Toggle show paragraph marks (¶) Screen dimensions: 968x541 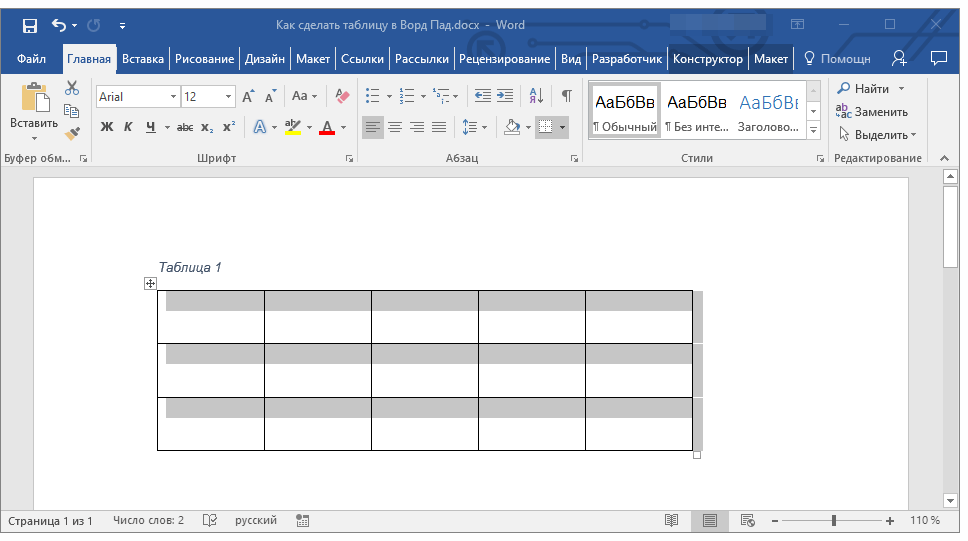pos(567,96)
